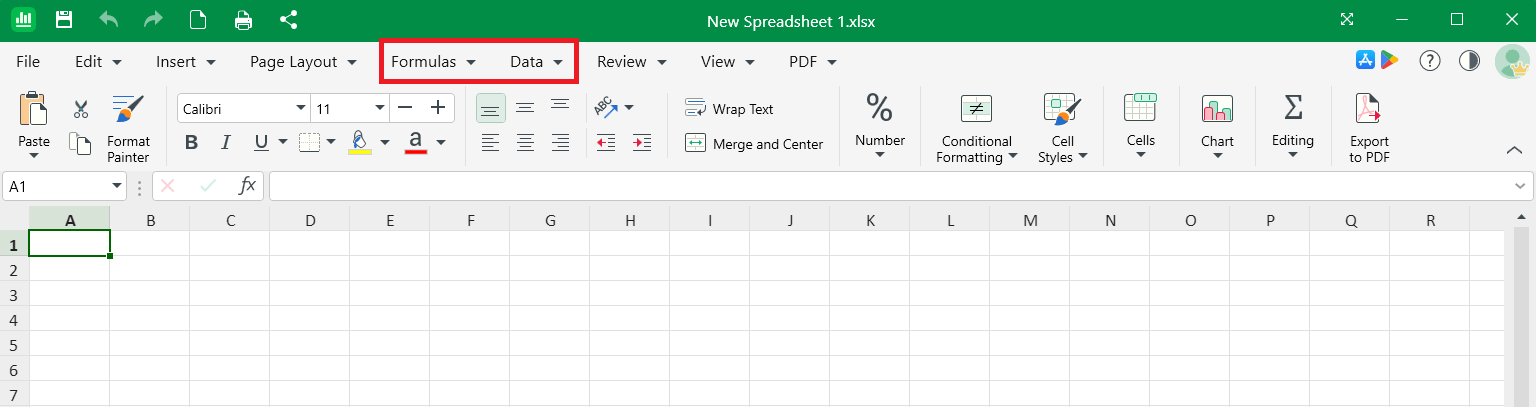Image resolution: width=1536 pixels, height=407 pixels.
Task: Open the Calibri font name dropdown
Action: coord(244,108)
